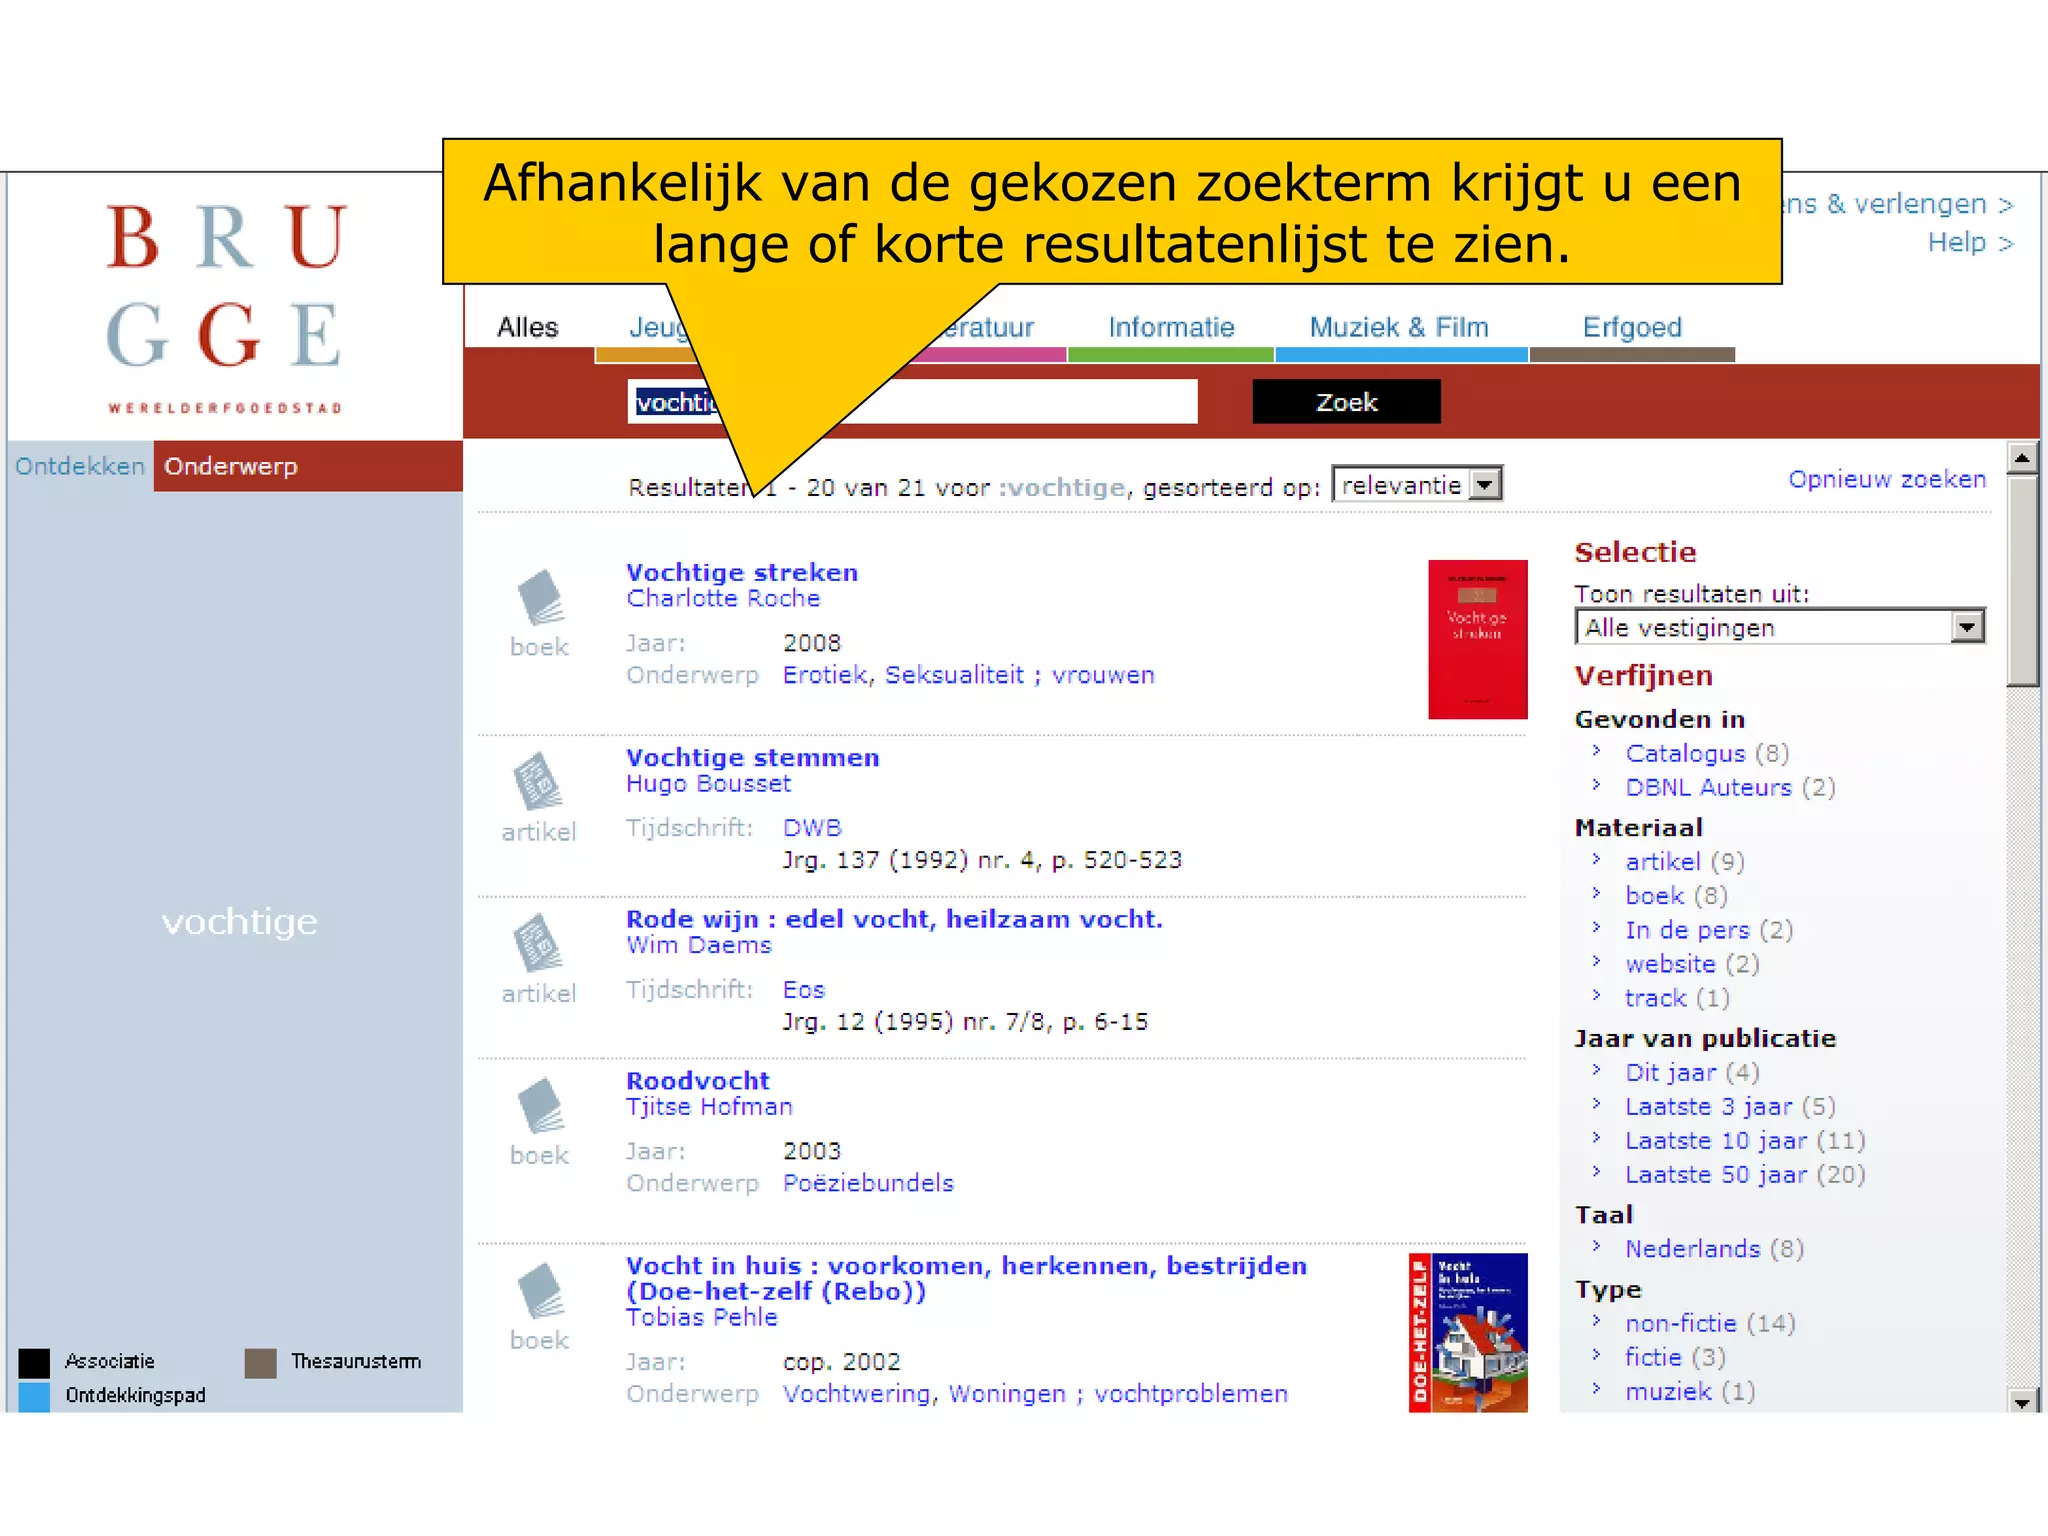This screenshot has height=1536, width=2048.
Task: Expand the boek (8) filter arrow
Action: 1597,893
